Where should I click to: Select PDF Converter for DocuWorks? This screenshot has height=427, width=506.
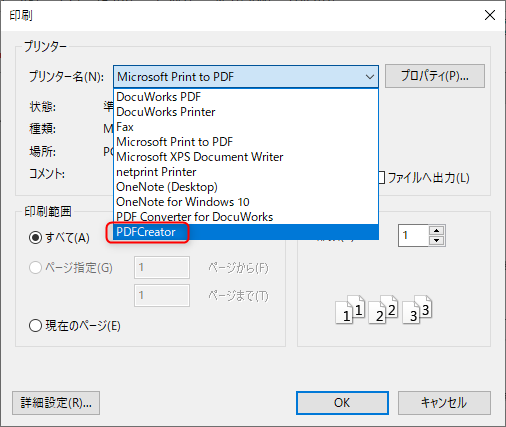click(246, 217)
